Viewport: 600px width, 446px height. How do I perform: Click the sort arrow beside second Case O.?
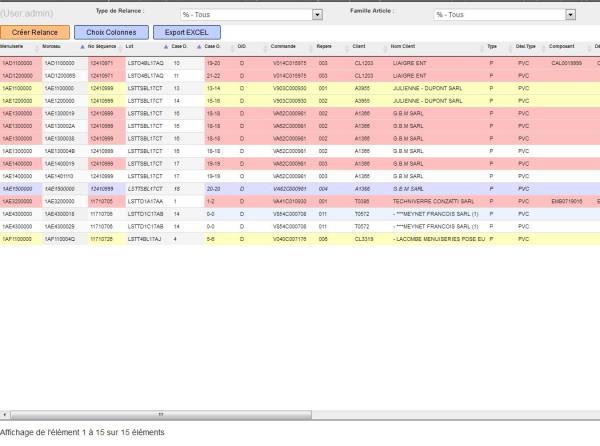198,47
